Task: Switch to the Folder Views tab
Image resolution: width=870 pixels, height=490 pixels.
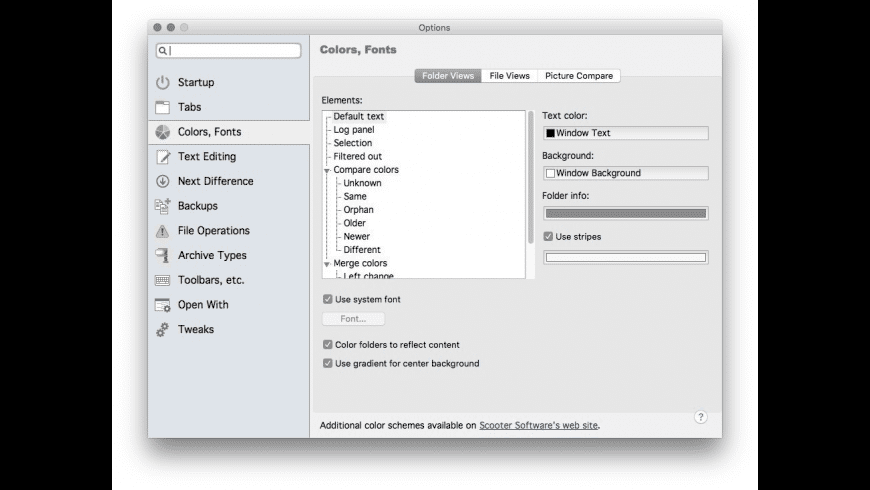Action: pyautogui.click(x=448, y=76)
